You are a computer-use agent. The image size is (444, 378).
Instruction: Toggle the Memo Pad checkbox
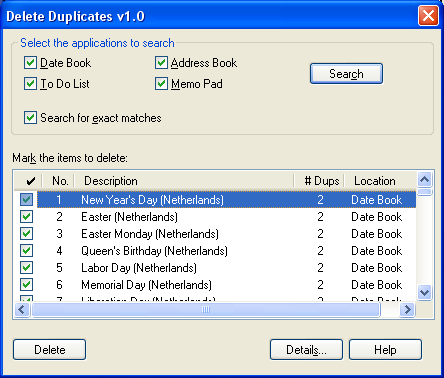tap(161, 84)
